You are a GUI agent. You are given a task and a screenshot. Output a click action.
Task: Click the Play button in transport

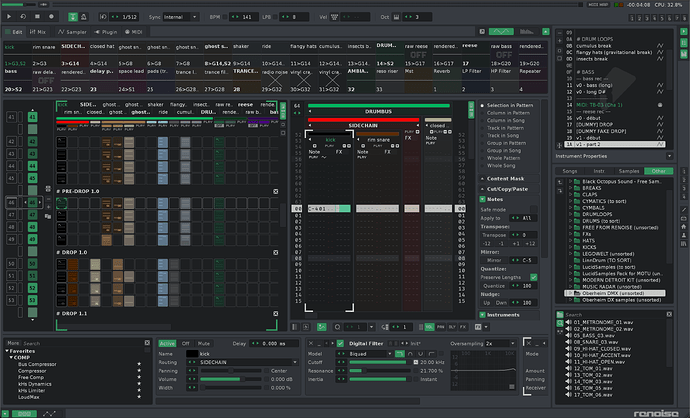coord(10,17)
